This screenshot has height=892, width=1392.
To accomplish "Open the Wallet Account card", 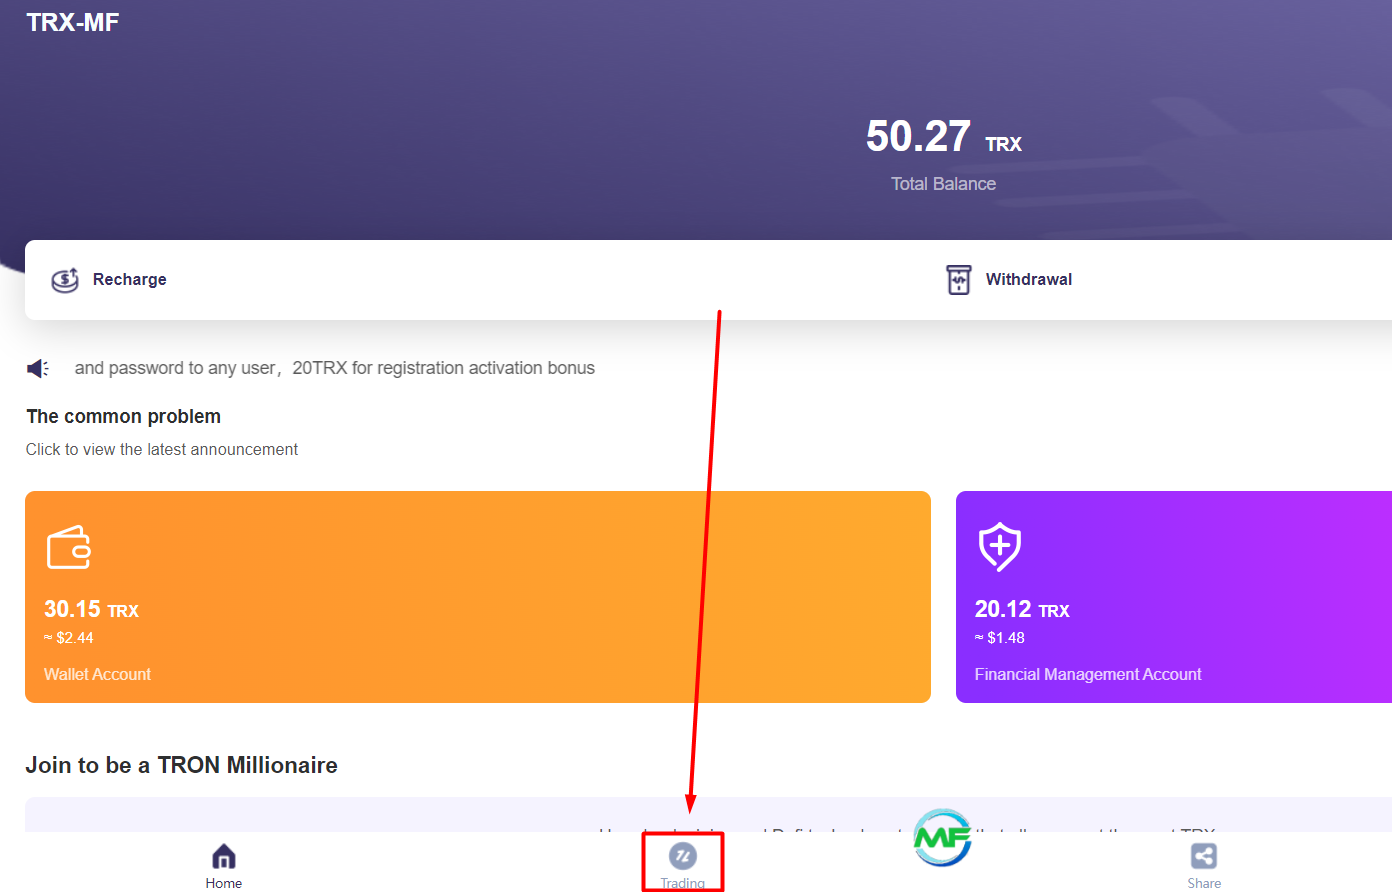I will [x=478, y=597].
